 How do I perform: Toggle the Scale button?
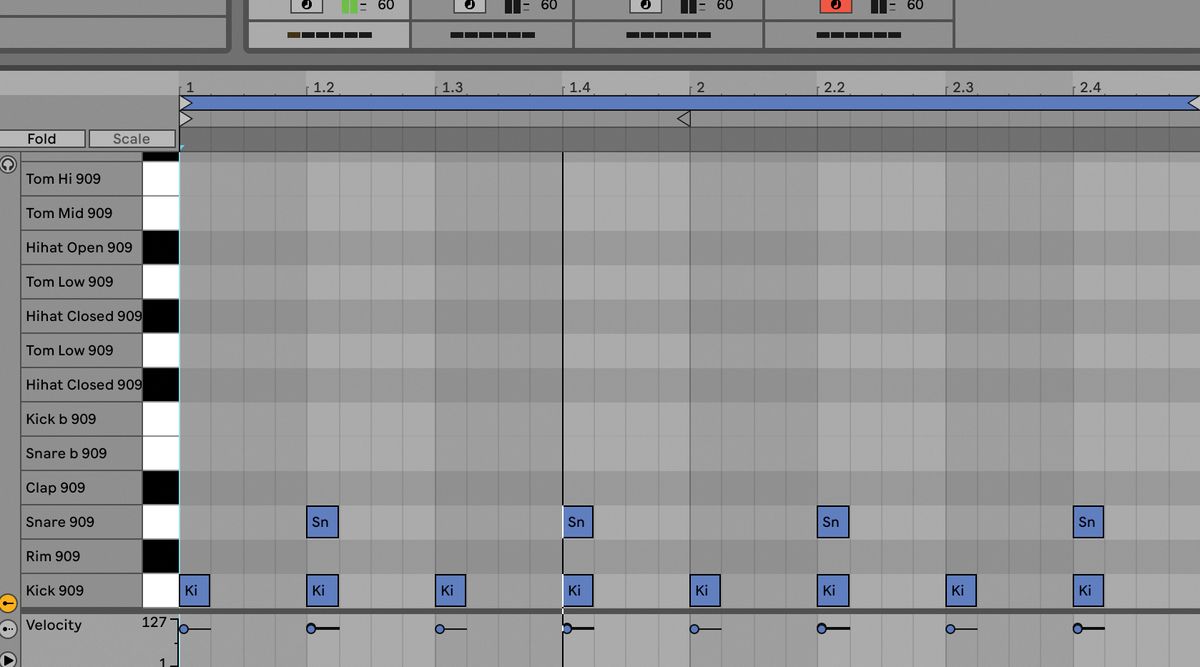(131, 138)
